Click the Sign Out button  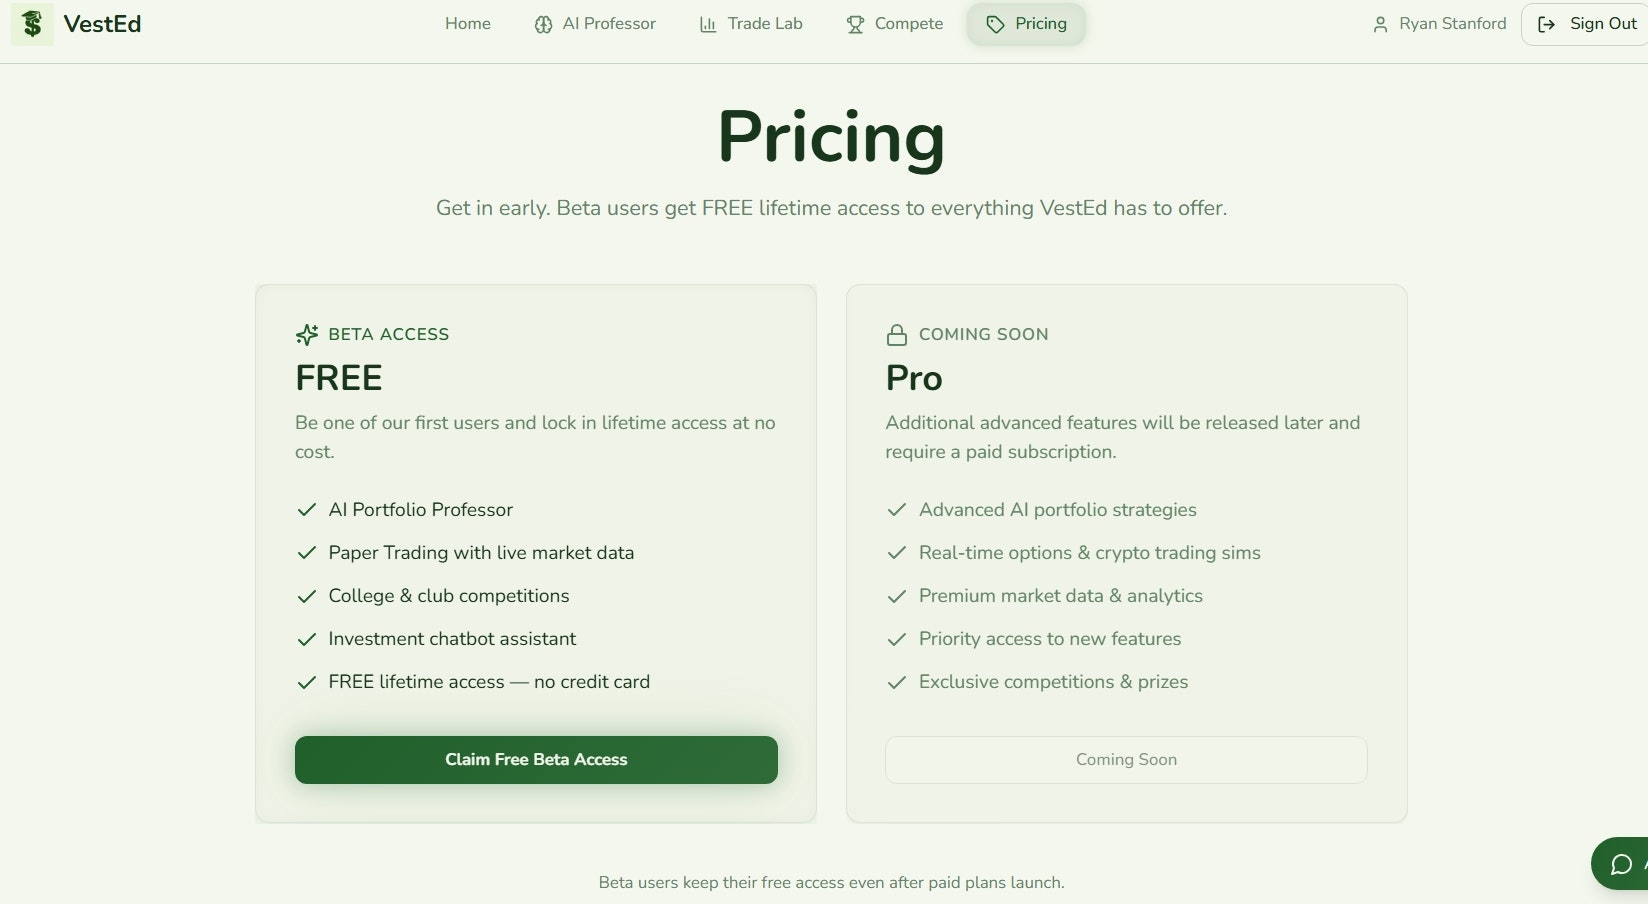[1585, 24]
